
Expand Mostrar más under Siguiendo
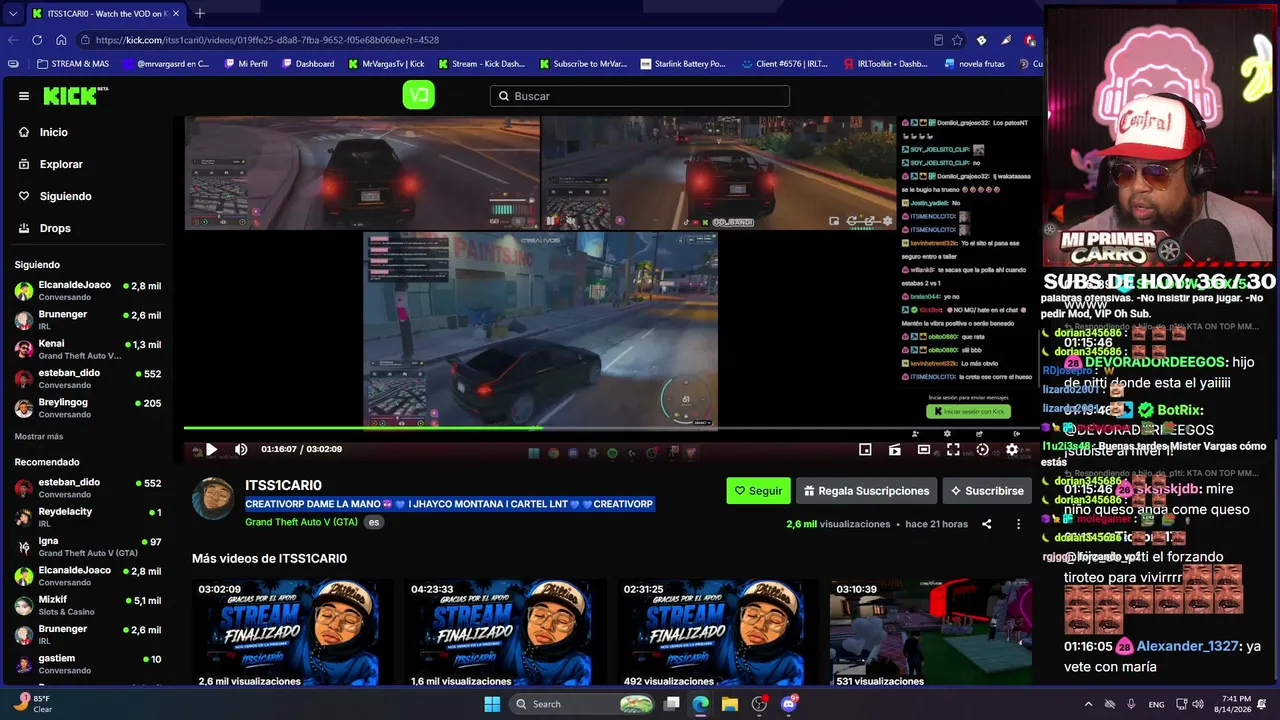click(39, 437)
